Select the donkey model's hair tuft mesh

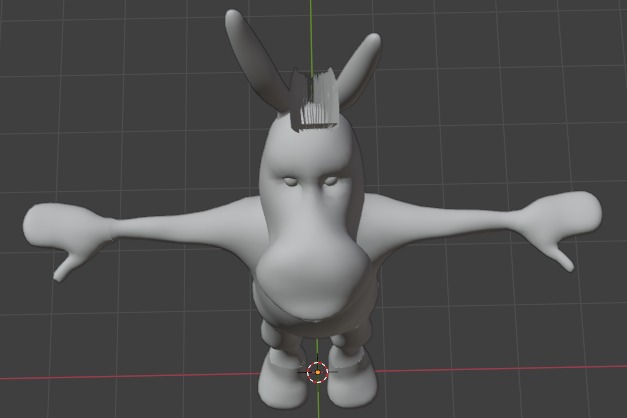click(x=315, y=100)
